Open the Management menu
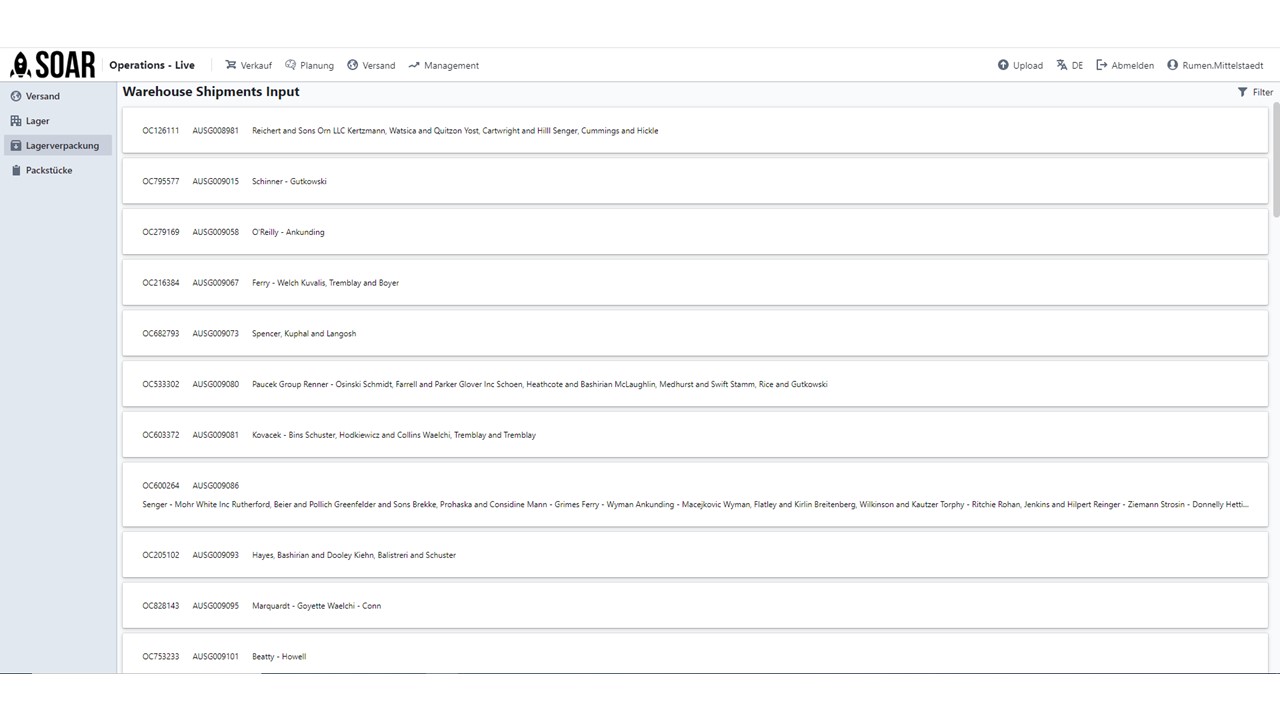The image size is (1280, 720). [443, 65]
